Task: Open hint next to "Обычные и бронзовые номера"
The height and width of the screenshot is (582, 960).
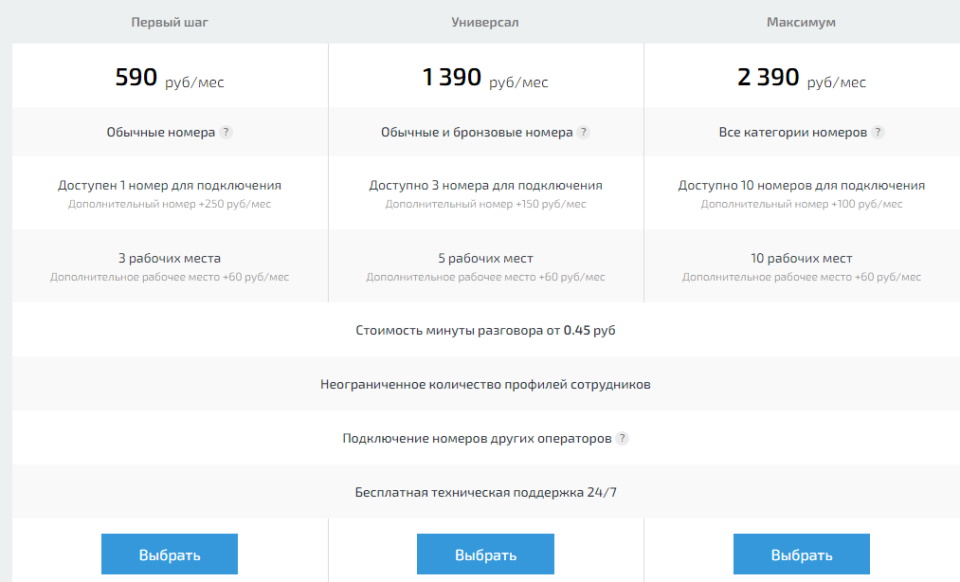Action: (584, 132)
